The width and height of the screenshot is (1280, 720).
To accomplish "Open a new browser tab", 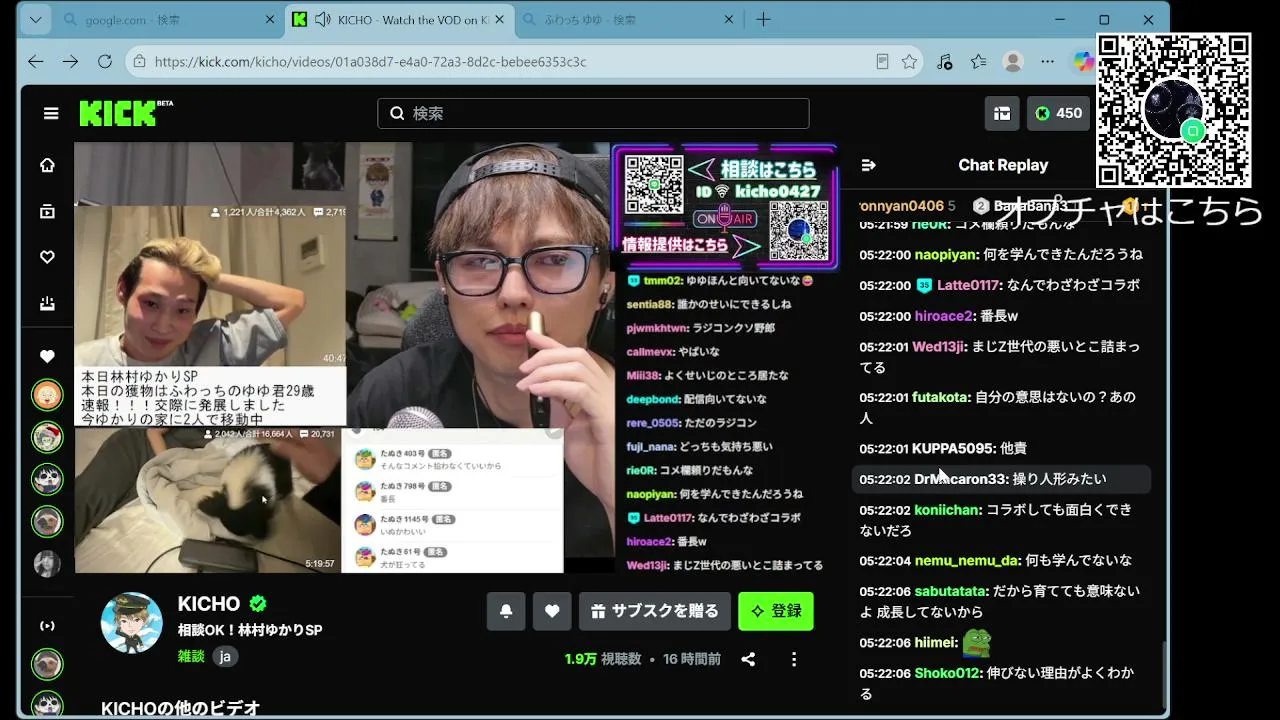I will 764,19.
